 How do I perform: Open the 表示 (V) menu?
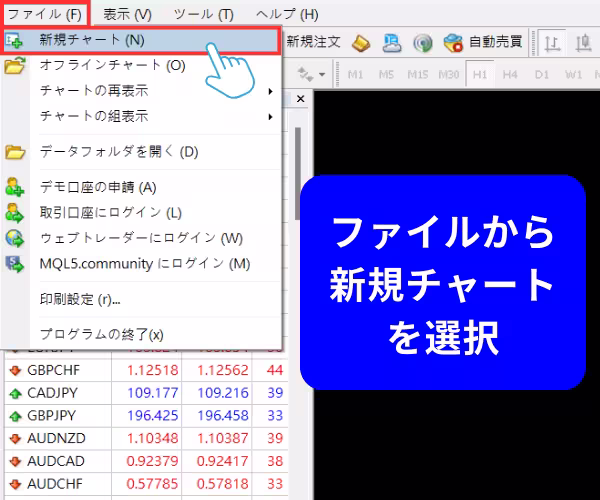[127, 15]
